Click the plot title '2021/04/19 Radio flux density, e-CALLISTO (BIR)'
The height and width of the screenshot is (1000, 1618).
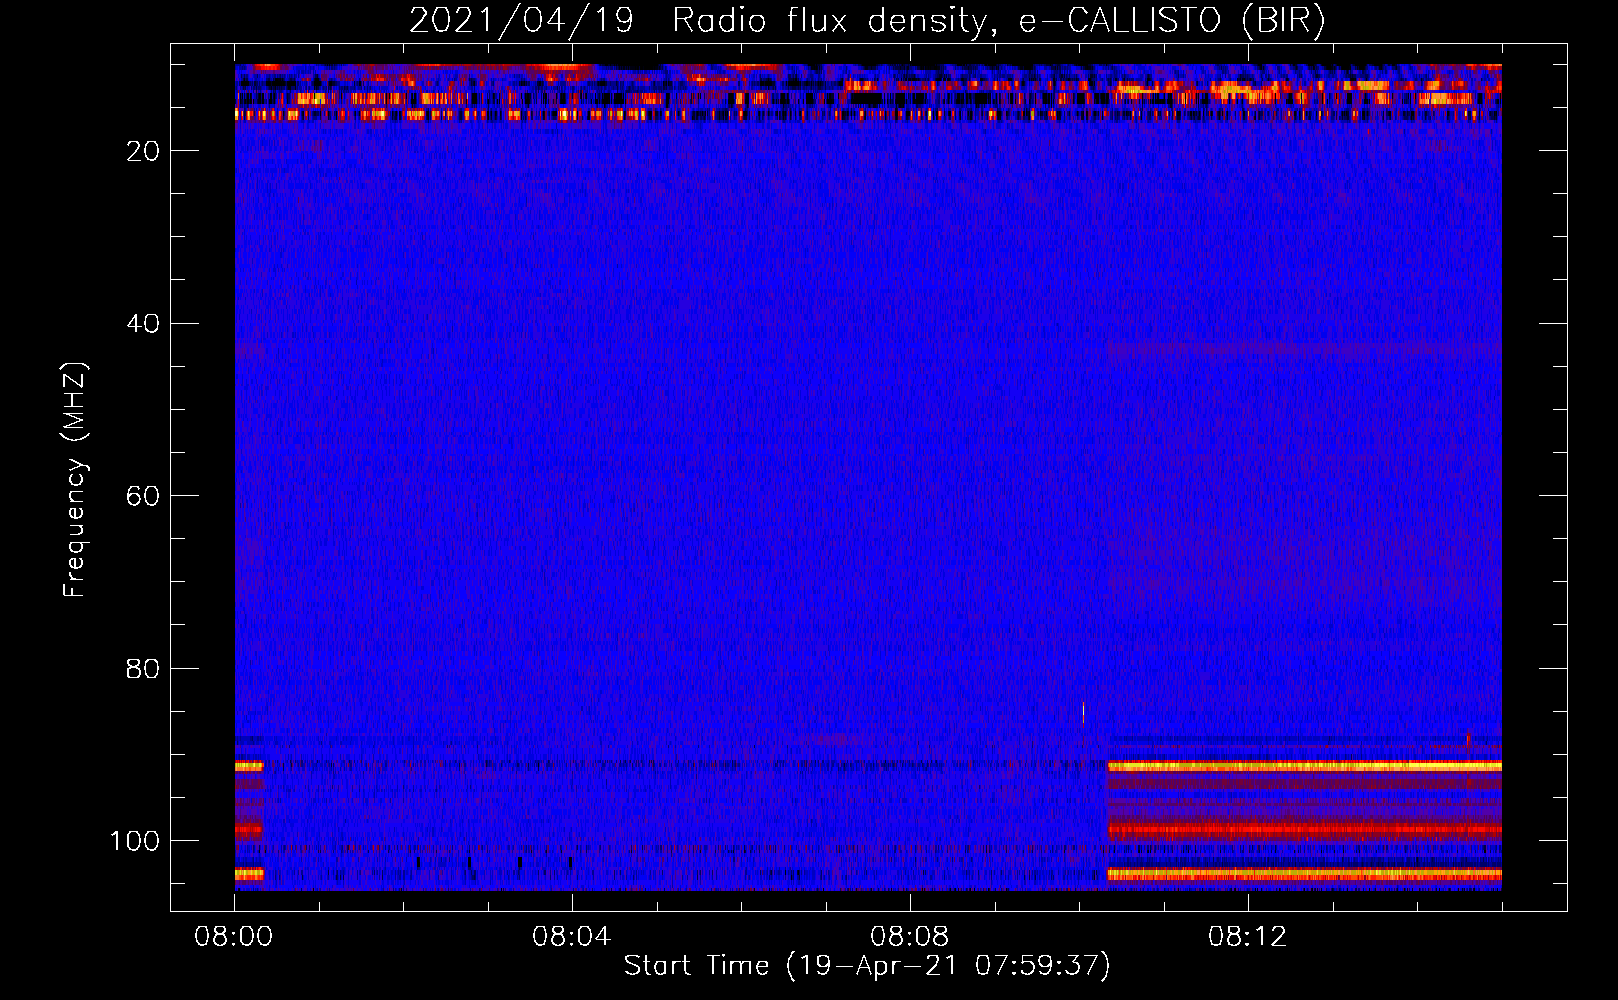pyautogui.click(x=867, y=21)
